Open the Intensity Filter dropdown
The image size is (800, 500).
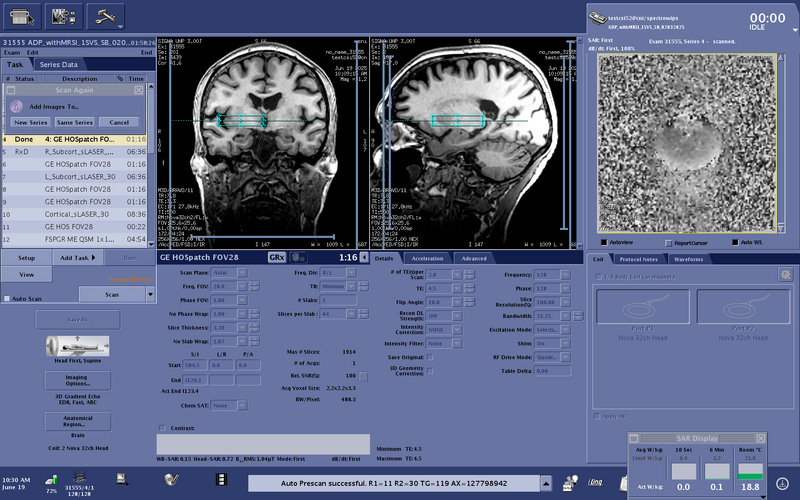coord(457,344)
